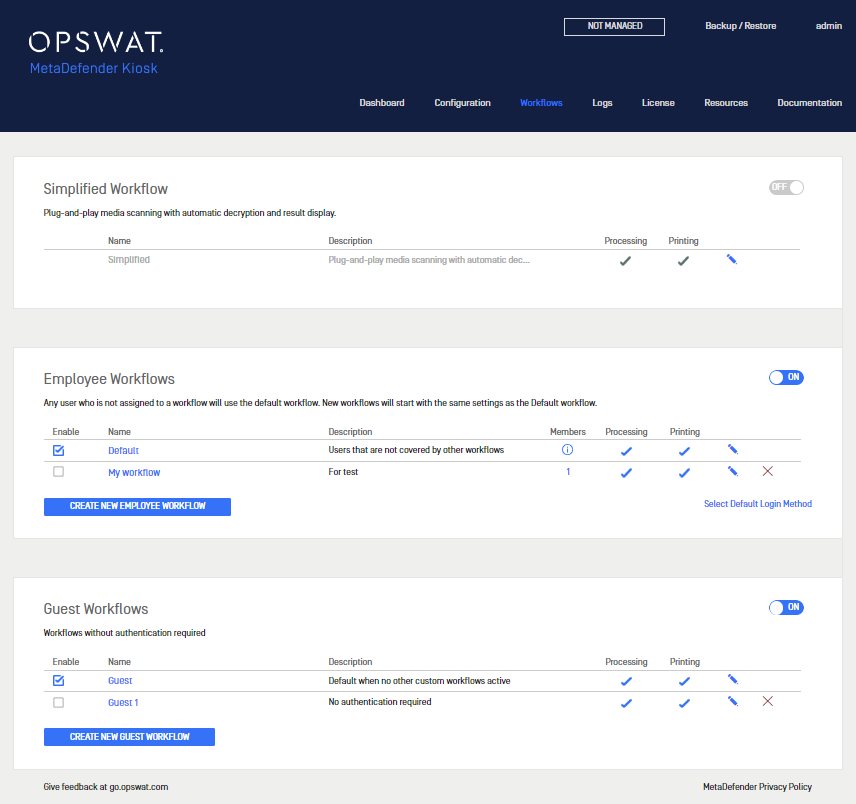
Task: Edit the My workflow pencil icon
Action: [733, 471]
